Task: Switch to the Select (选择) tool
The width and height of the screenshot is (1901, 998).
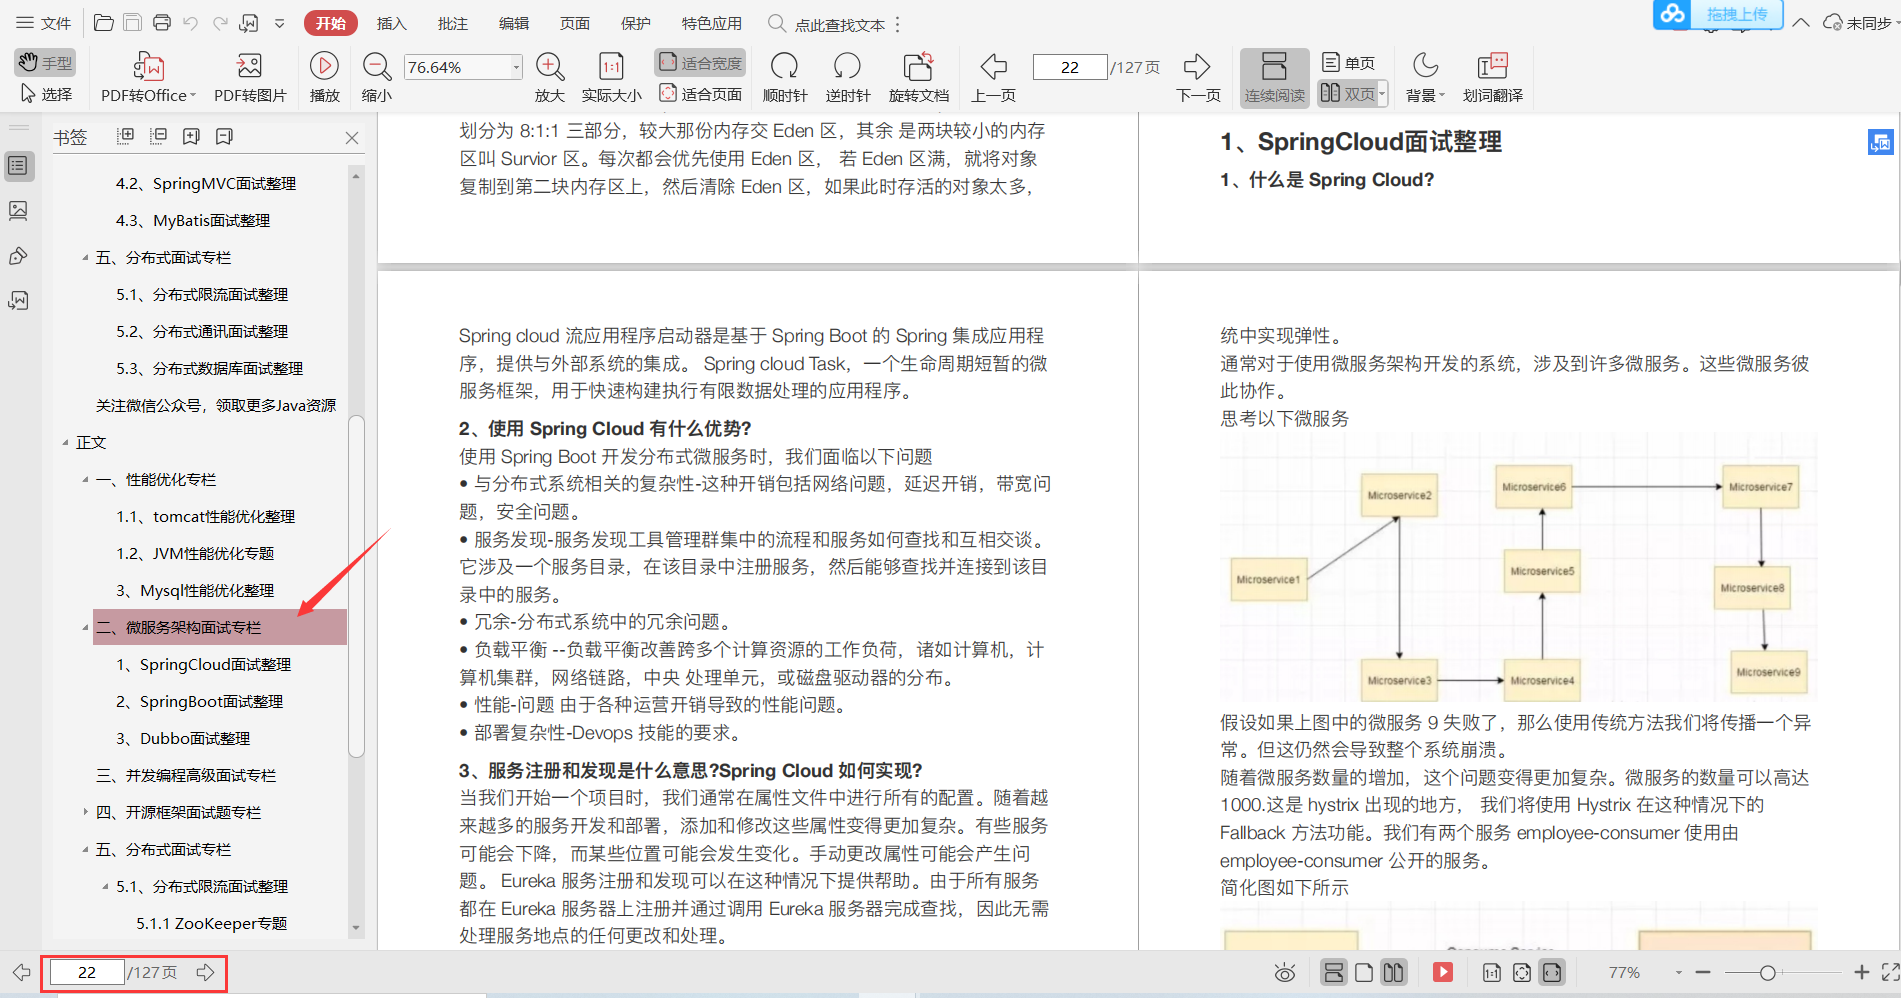Action: click(x=45, y=94)
